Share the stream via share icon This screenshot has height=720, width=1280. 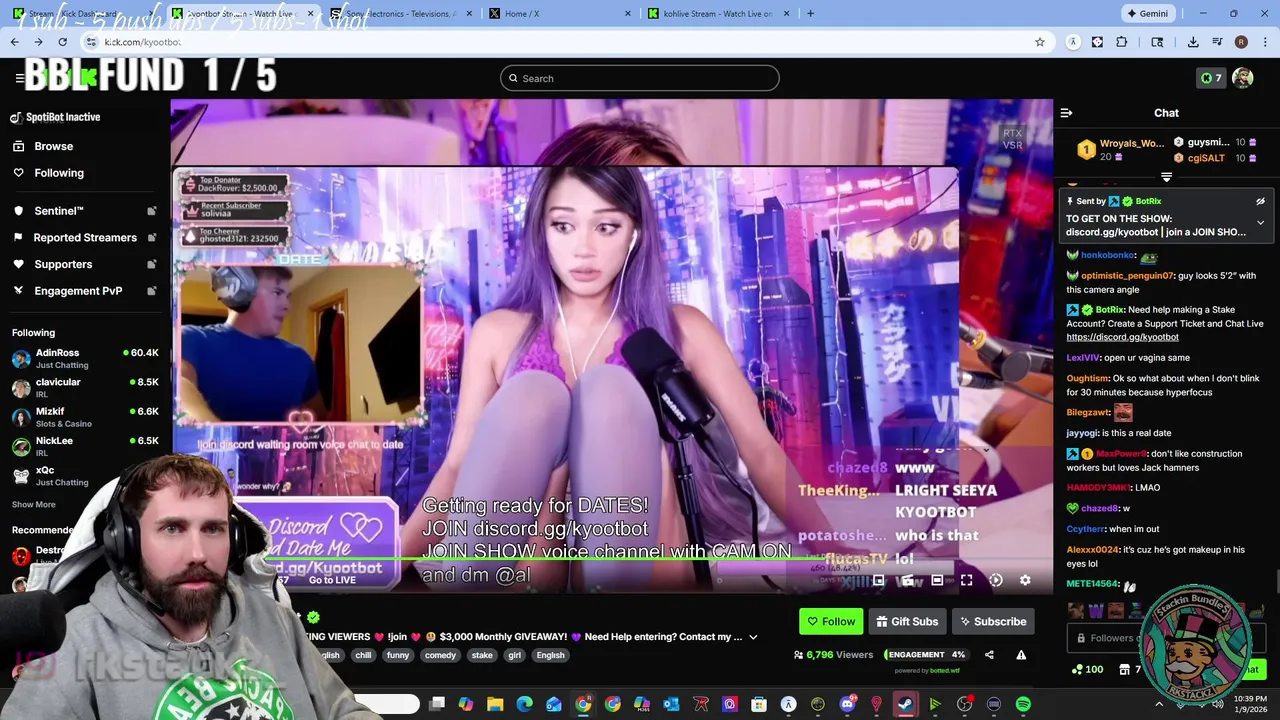coord(989,655)
